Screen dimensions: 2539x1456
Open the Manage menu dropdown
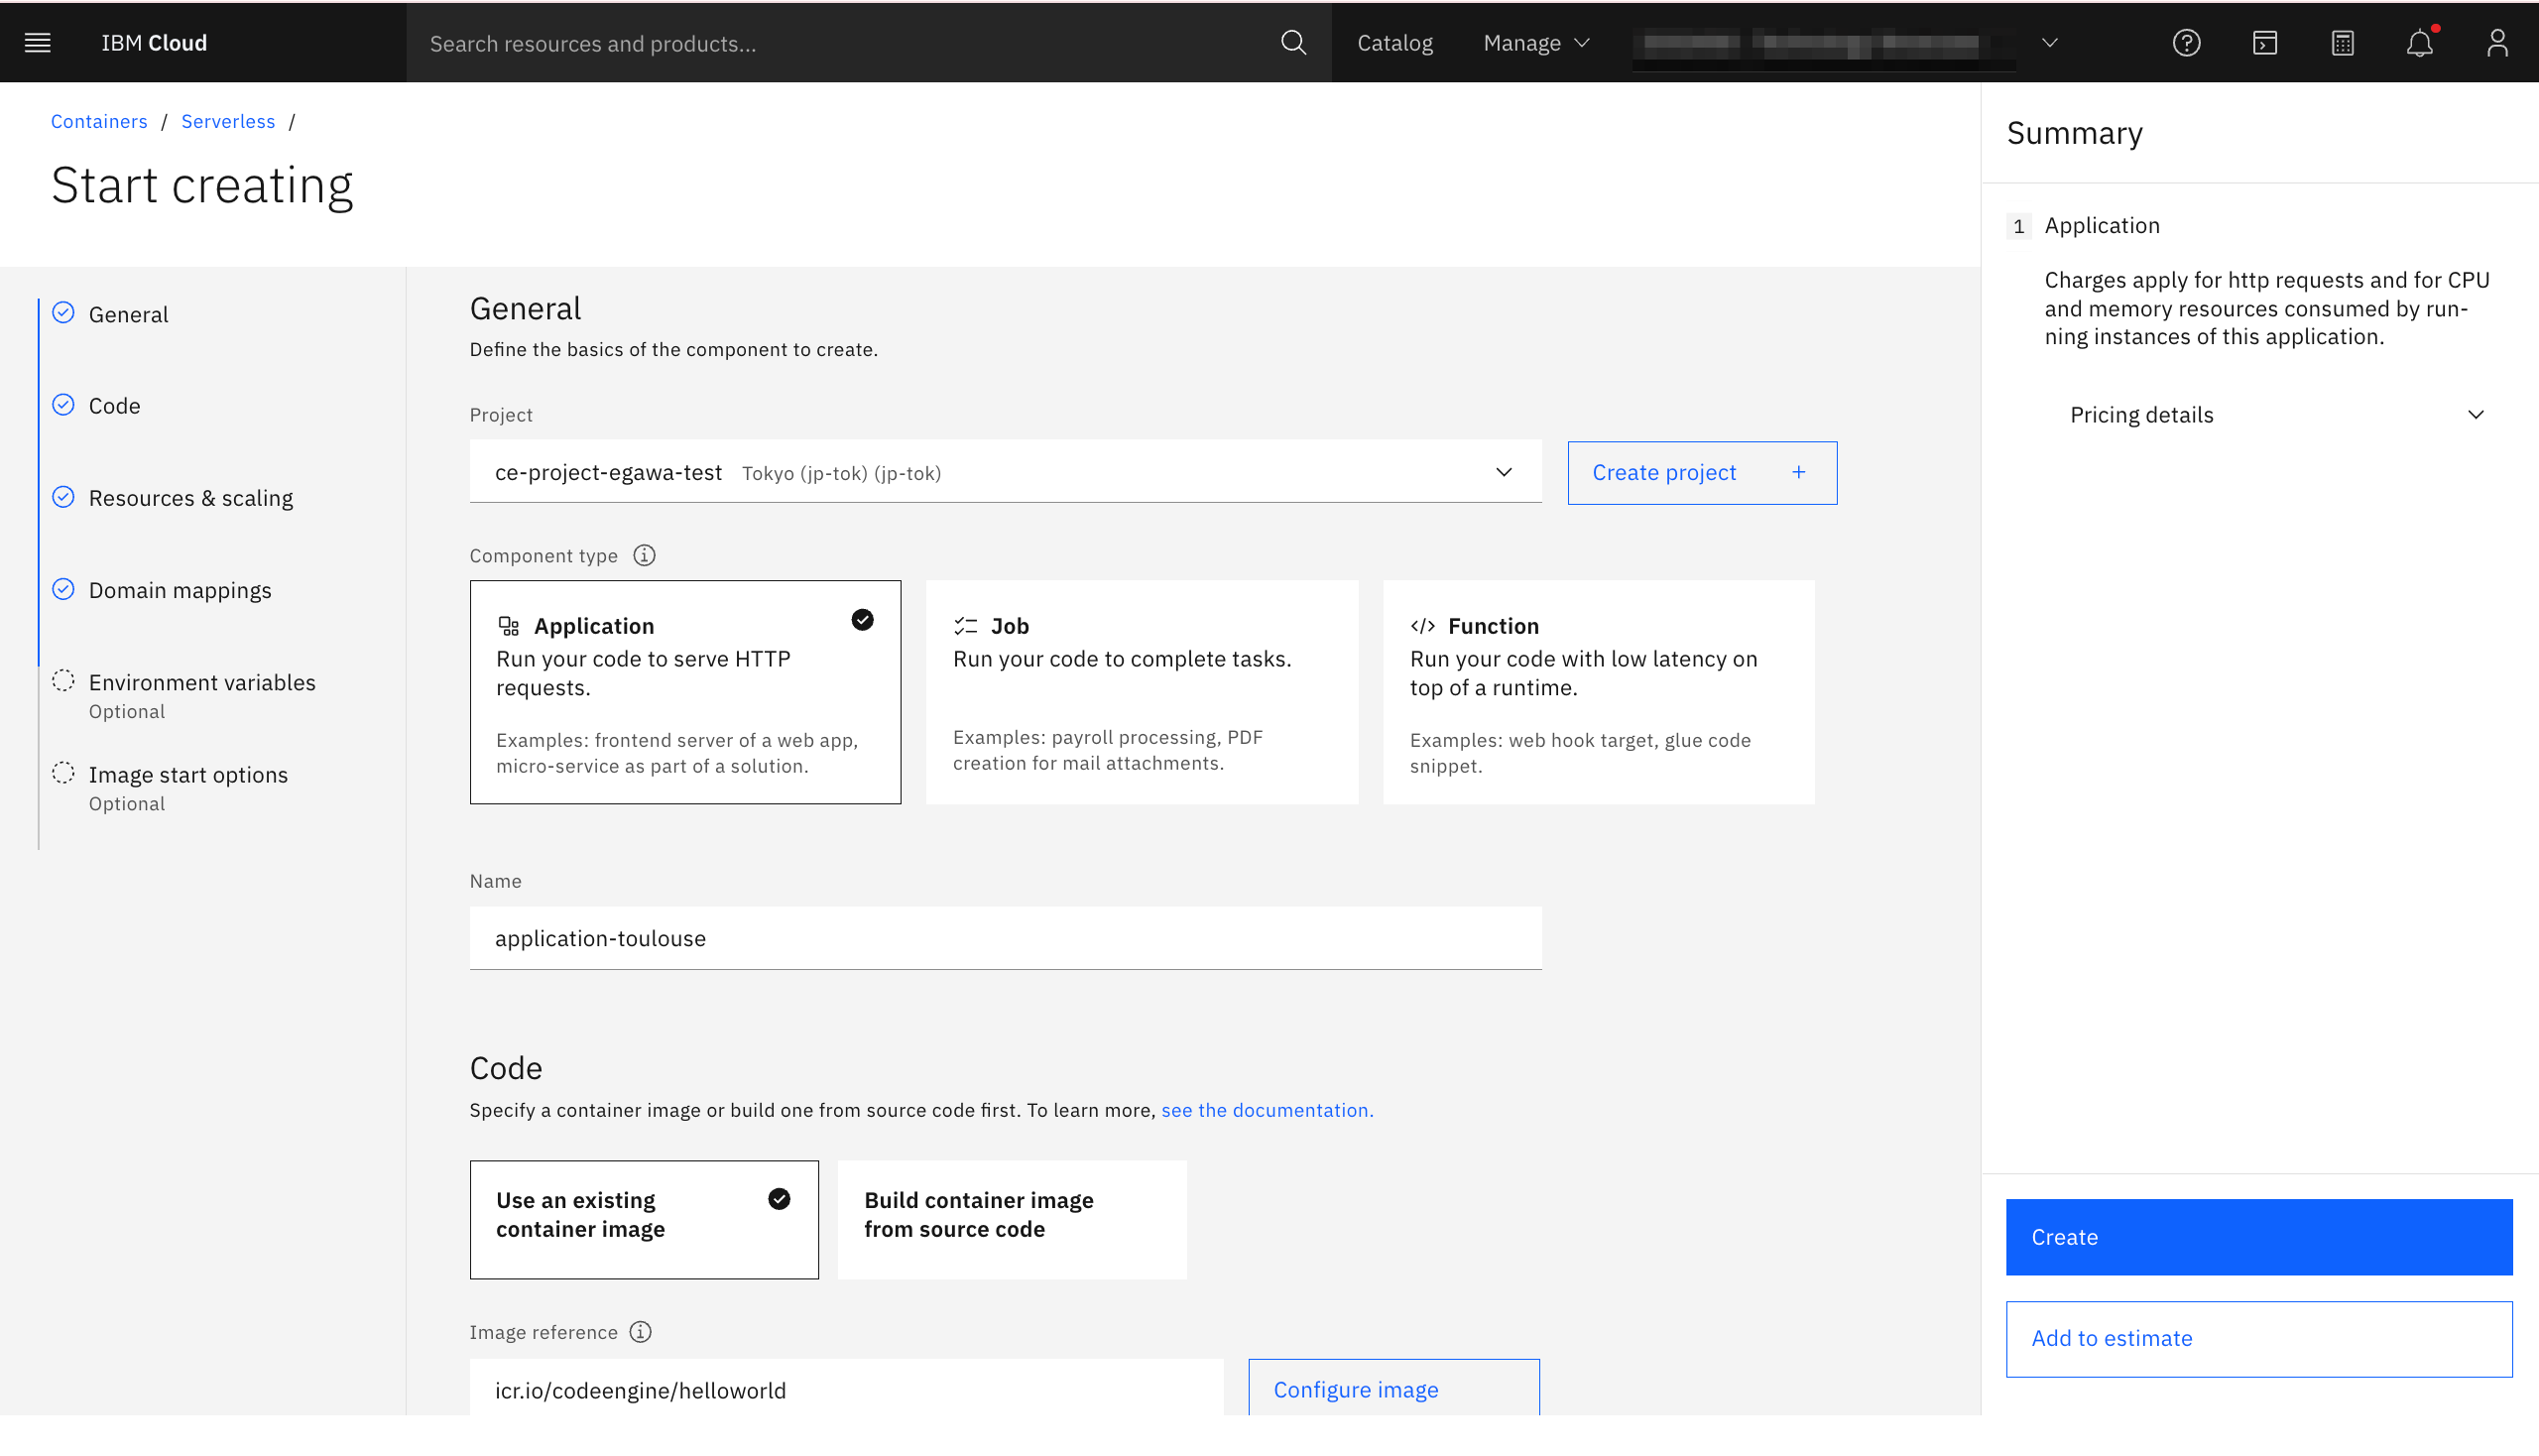coord(1535,43)
